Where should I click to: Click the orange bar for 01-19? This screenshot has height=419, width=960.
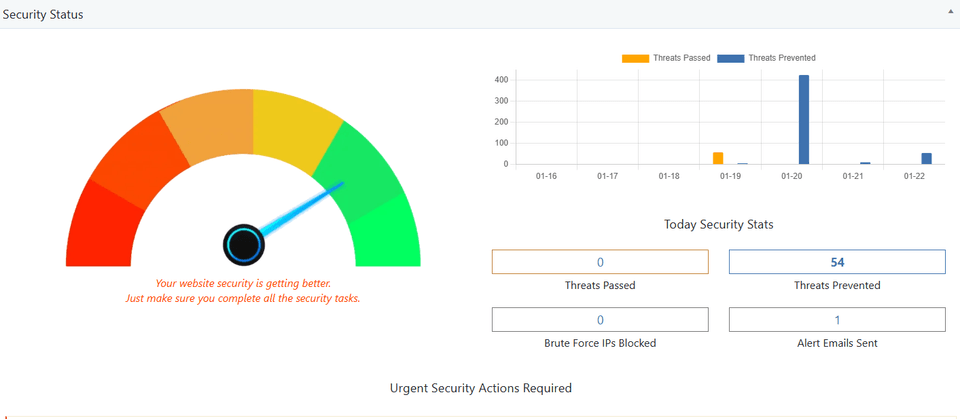718,158
